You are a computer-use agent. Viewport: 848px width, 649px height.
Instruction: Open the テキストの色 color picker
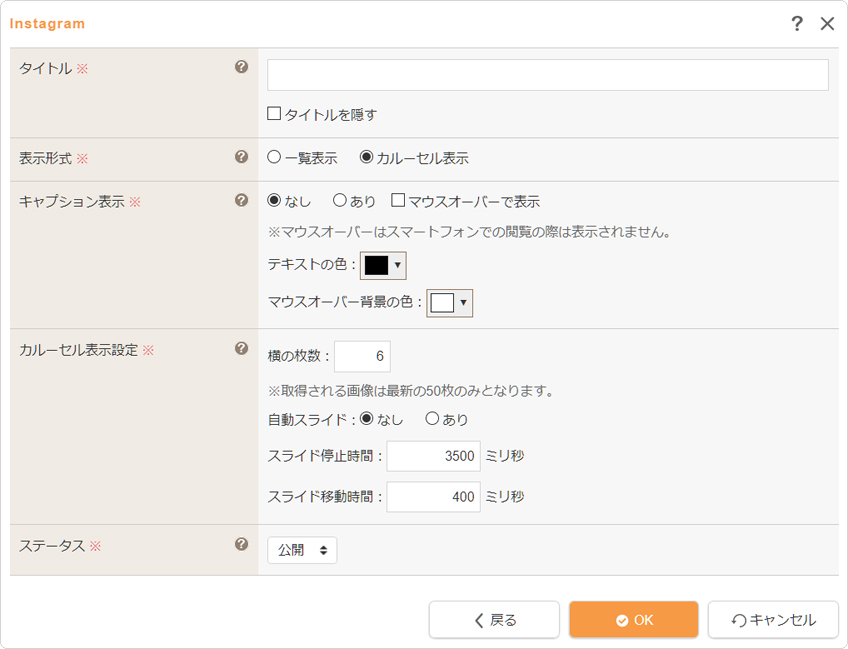[383, 266]
